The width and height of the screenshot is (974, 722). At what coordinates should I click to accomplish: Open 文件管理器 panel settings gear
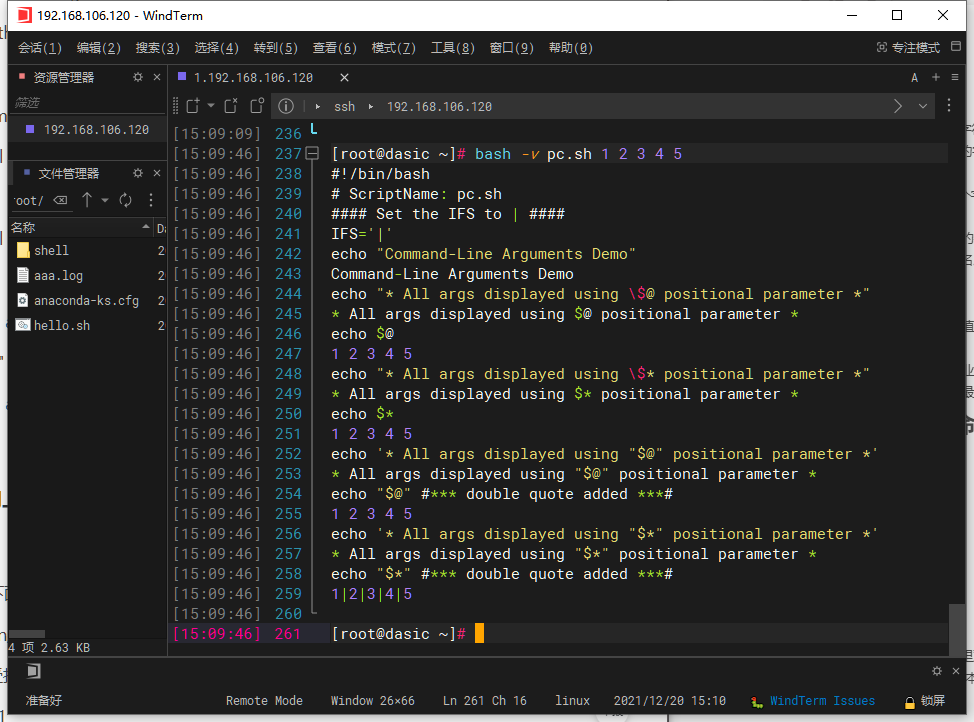[x=138, y=173]
